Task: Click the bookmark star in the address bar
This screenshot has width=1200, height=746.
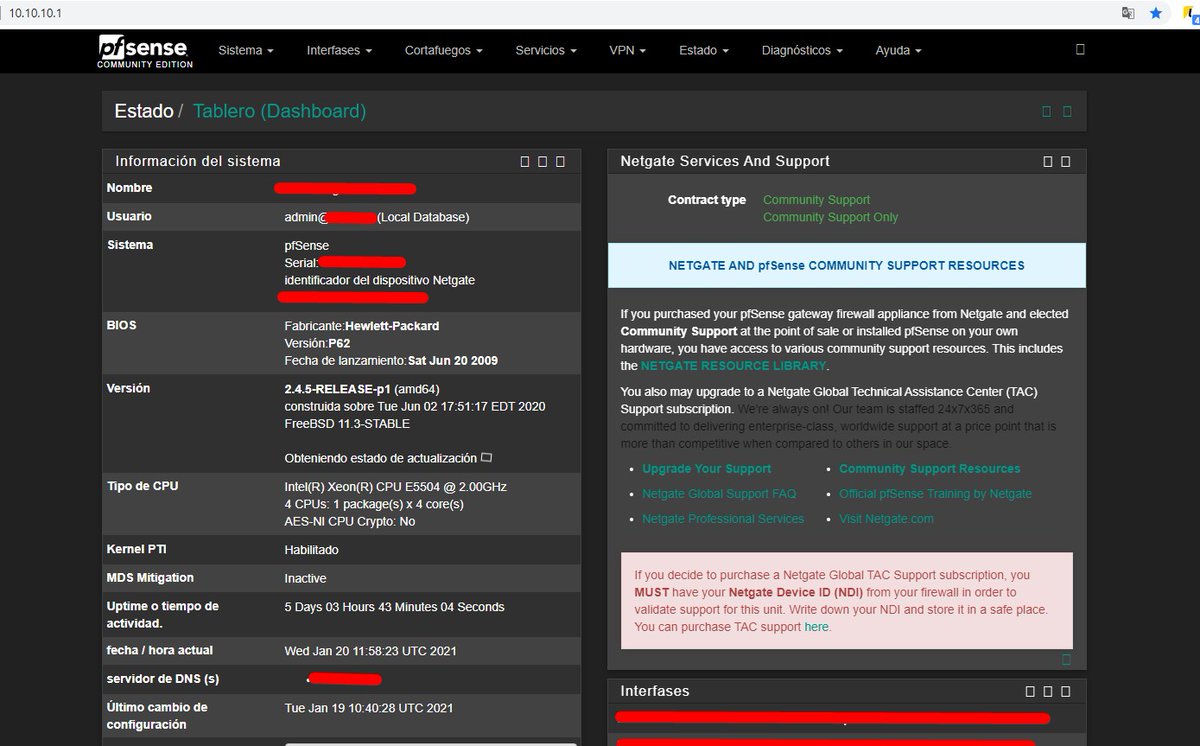Action: [x=1156, y=13]
